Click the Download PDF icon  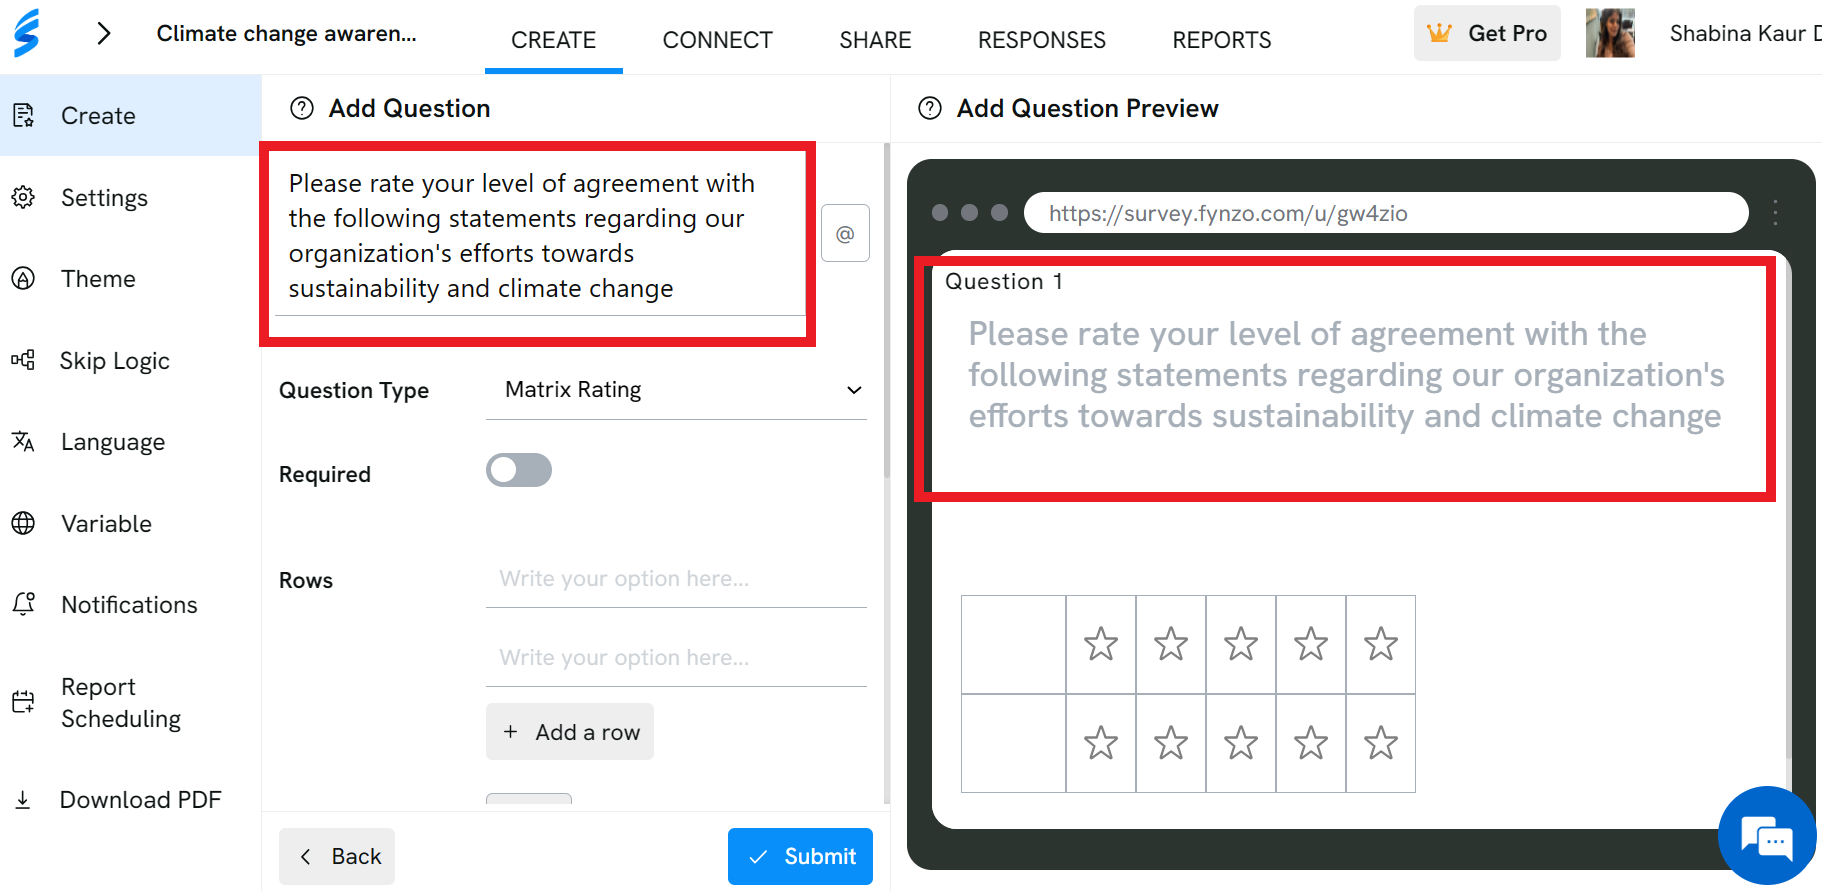(23, 799)
